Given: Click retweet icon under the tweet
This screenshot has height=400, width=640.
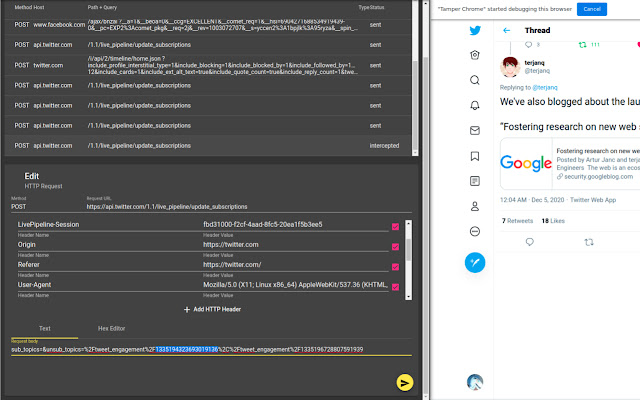Looking at the screenshot, I should tap(589, 242).
